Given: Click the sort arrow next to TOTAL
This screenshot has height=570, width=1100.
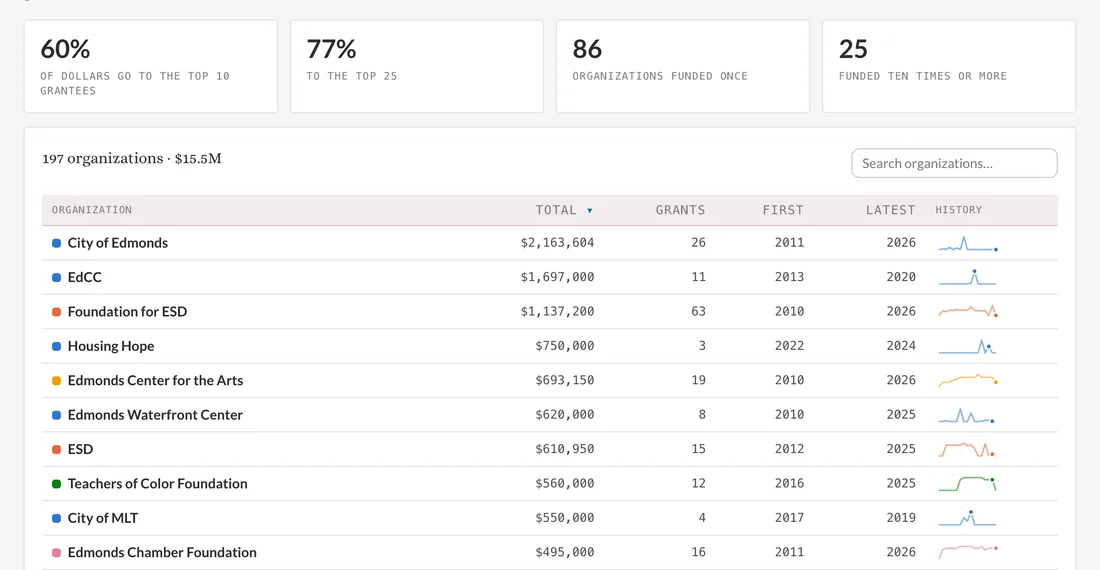Looking at the screenshot, I should click(589, 210).
